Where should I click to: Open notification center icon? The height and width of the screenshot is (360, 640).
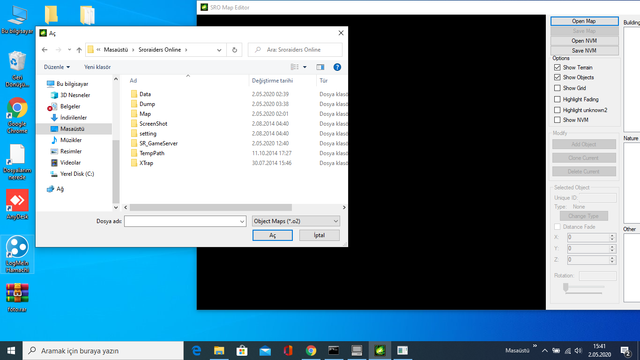point(625,351)
